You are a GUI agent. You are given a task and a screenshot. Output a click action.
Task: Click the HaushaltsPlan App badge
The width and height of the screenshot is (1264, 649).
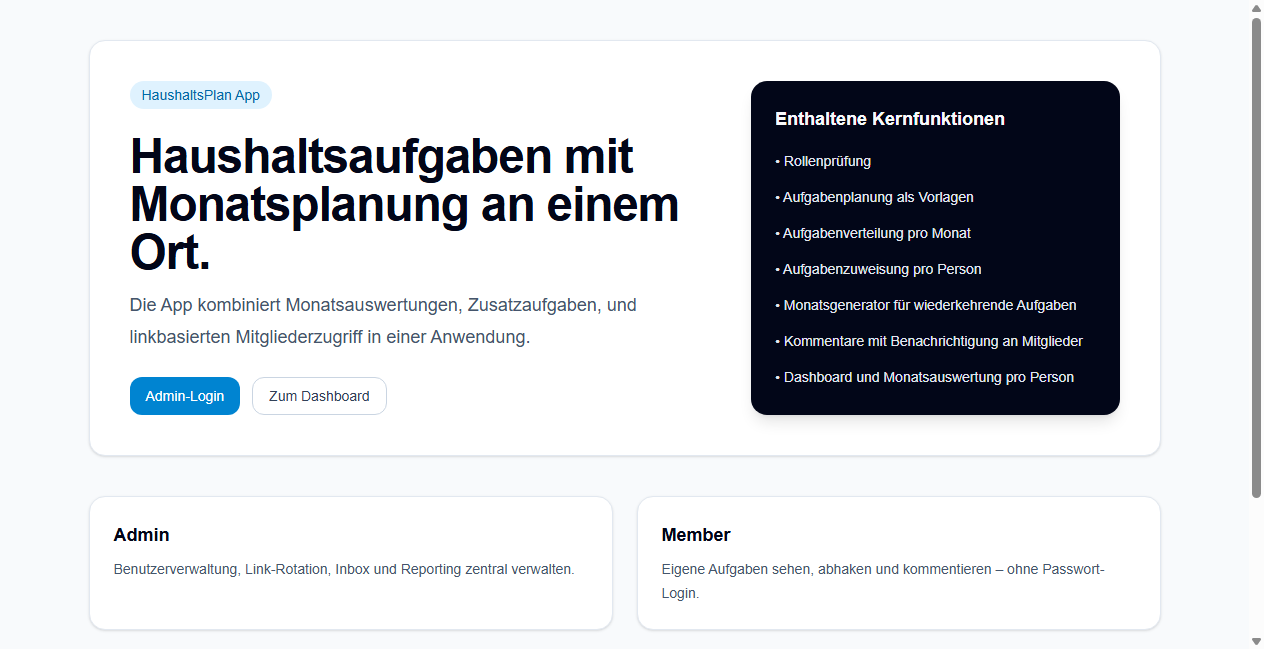[201, 95]
